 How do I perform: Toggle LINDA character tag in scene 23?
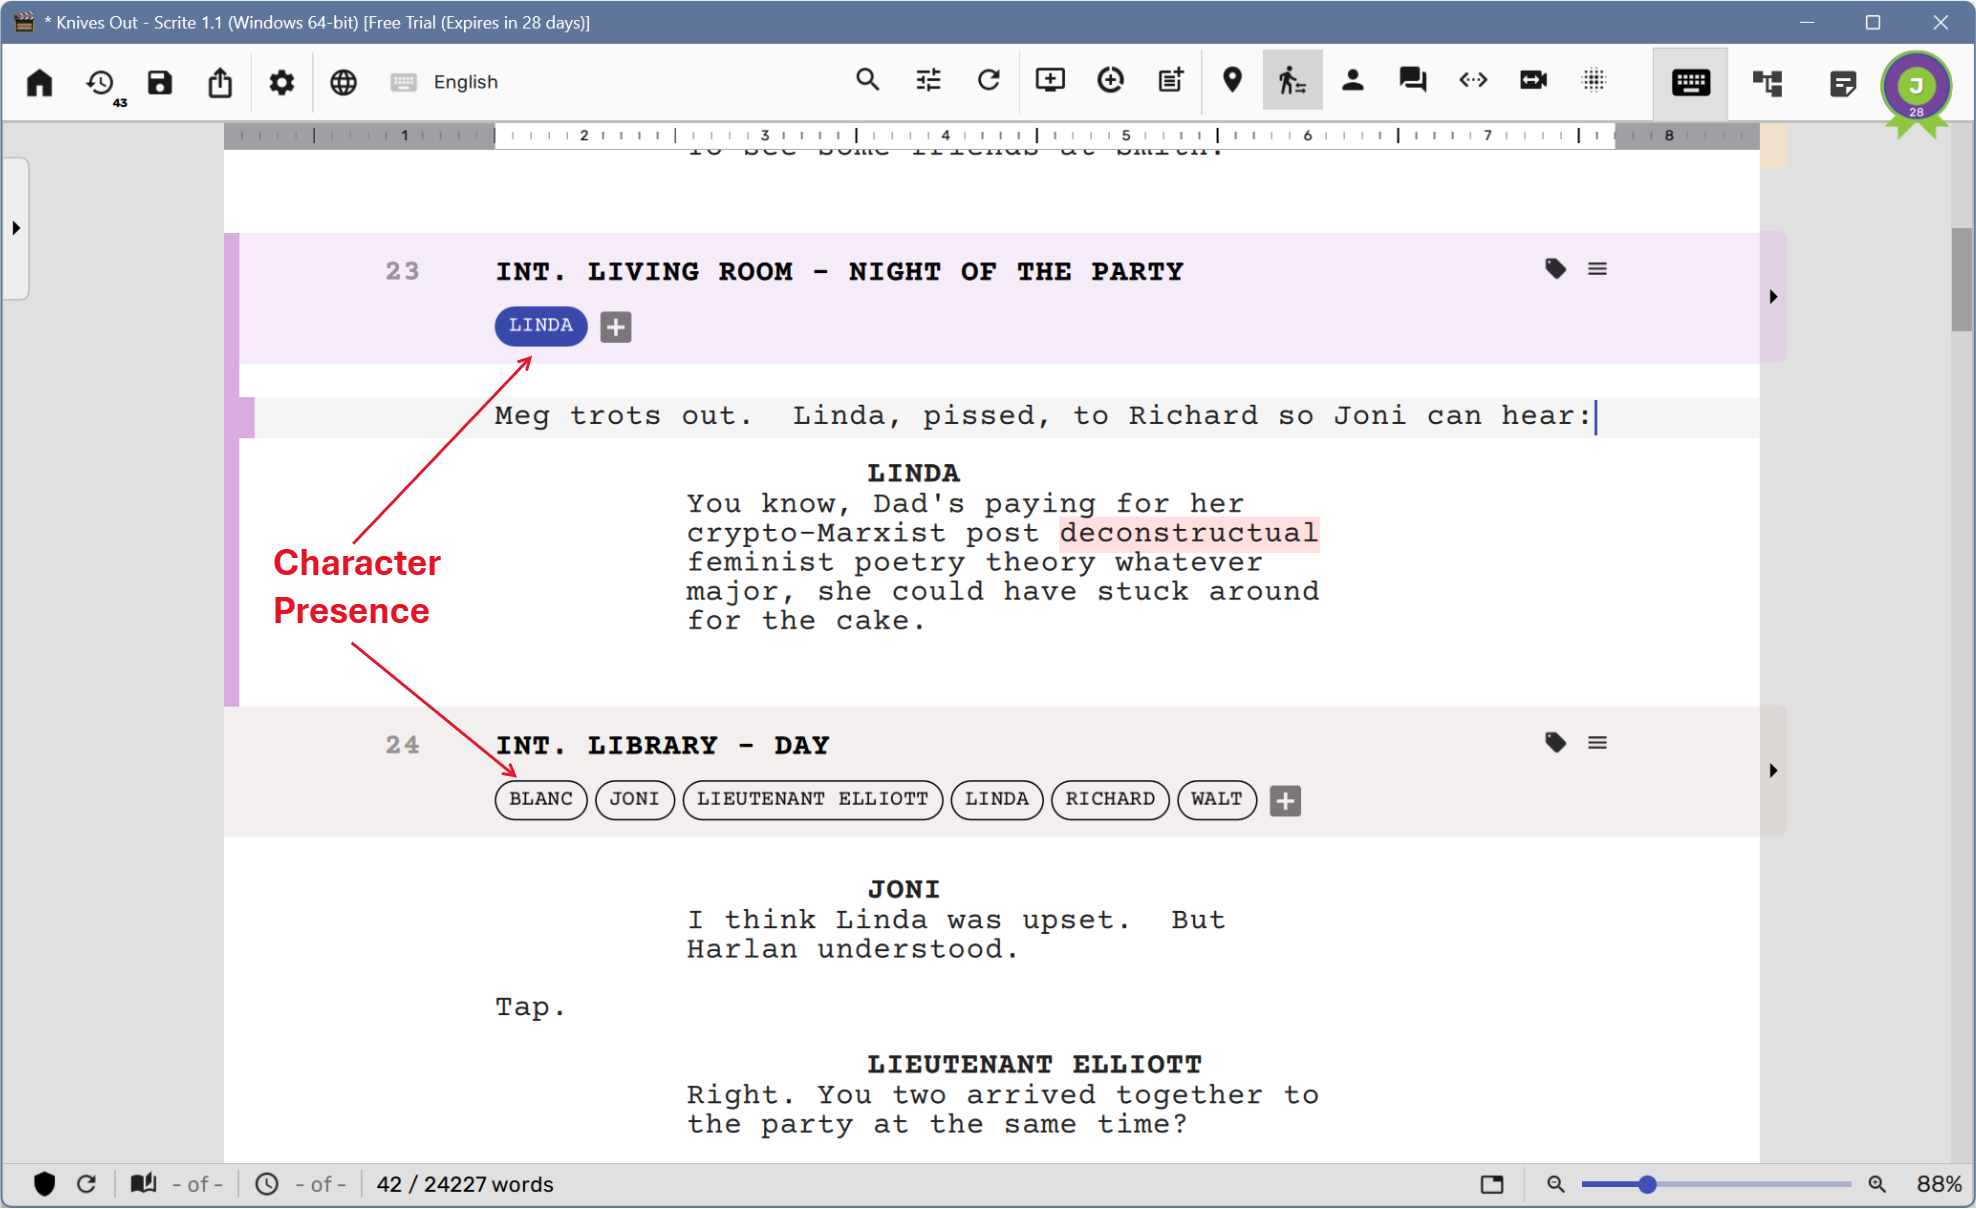click(541, 326)
